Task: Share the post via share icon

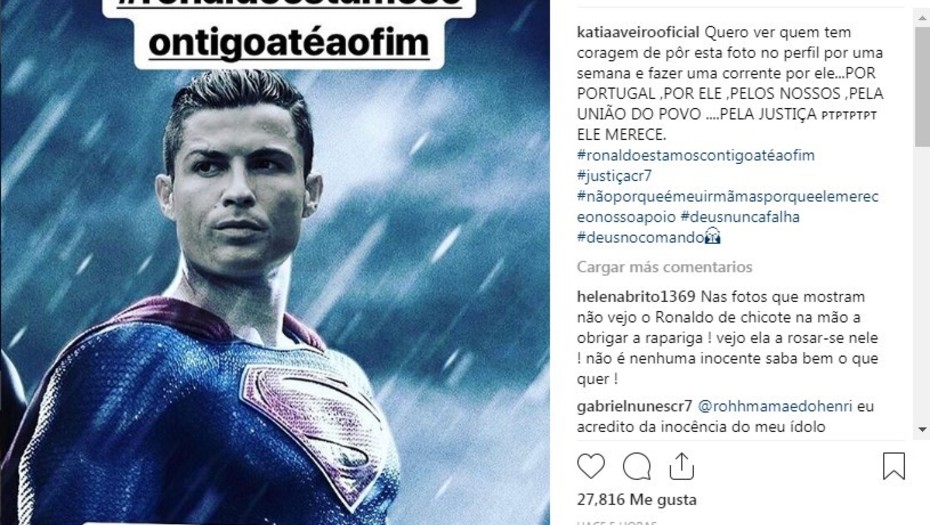Action: click(x=681, y=466)
